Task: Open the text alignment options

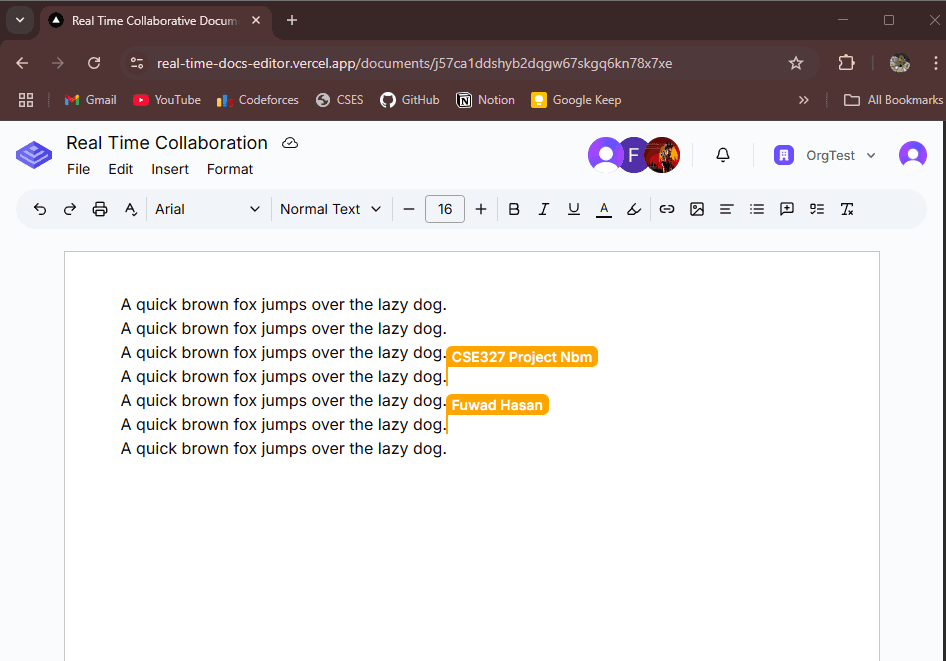Action: [x=727, y=209]
